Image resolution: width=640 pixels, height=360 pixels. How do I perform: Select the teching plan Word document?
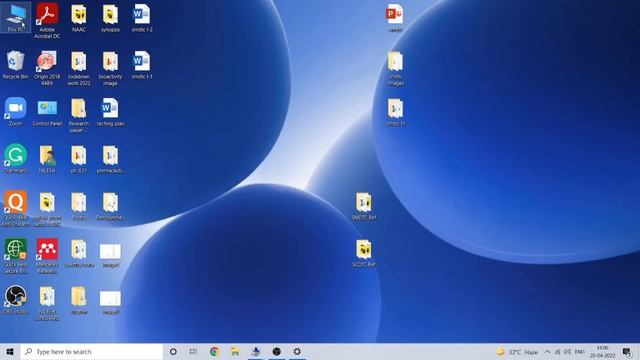point(110,112)
